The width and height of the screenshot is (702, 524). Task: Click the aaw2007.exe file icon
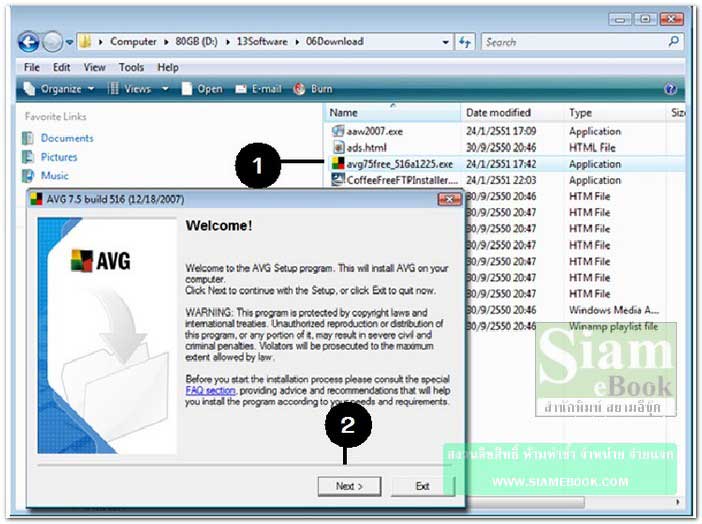coord(338,131)
